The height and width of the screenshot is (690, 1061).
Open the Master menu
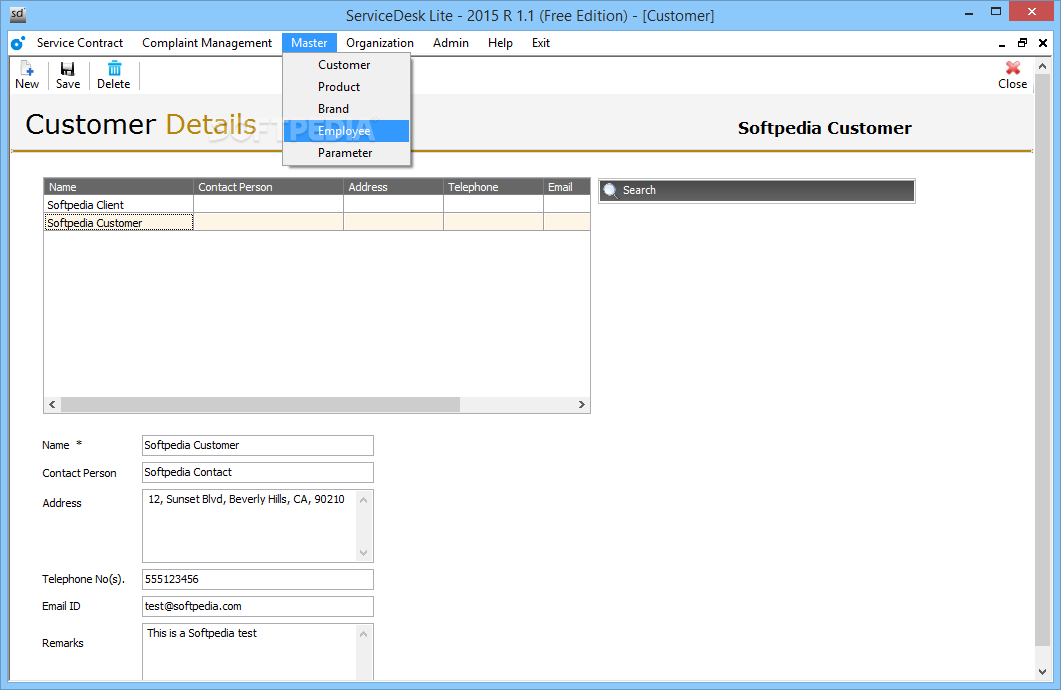[309, 43]
